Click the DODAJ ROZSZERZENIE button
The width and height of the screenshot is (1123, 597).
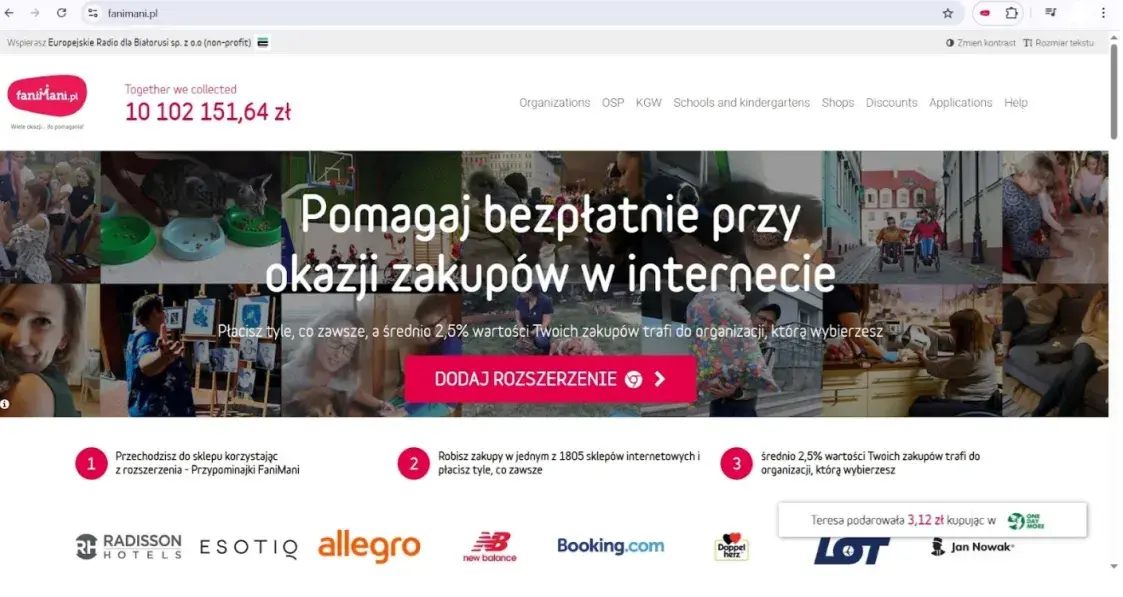pos(550,379)
